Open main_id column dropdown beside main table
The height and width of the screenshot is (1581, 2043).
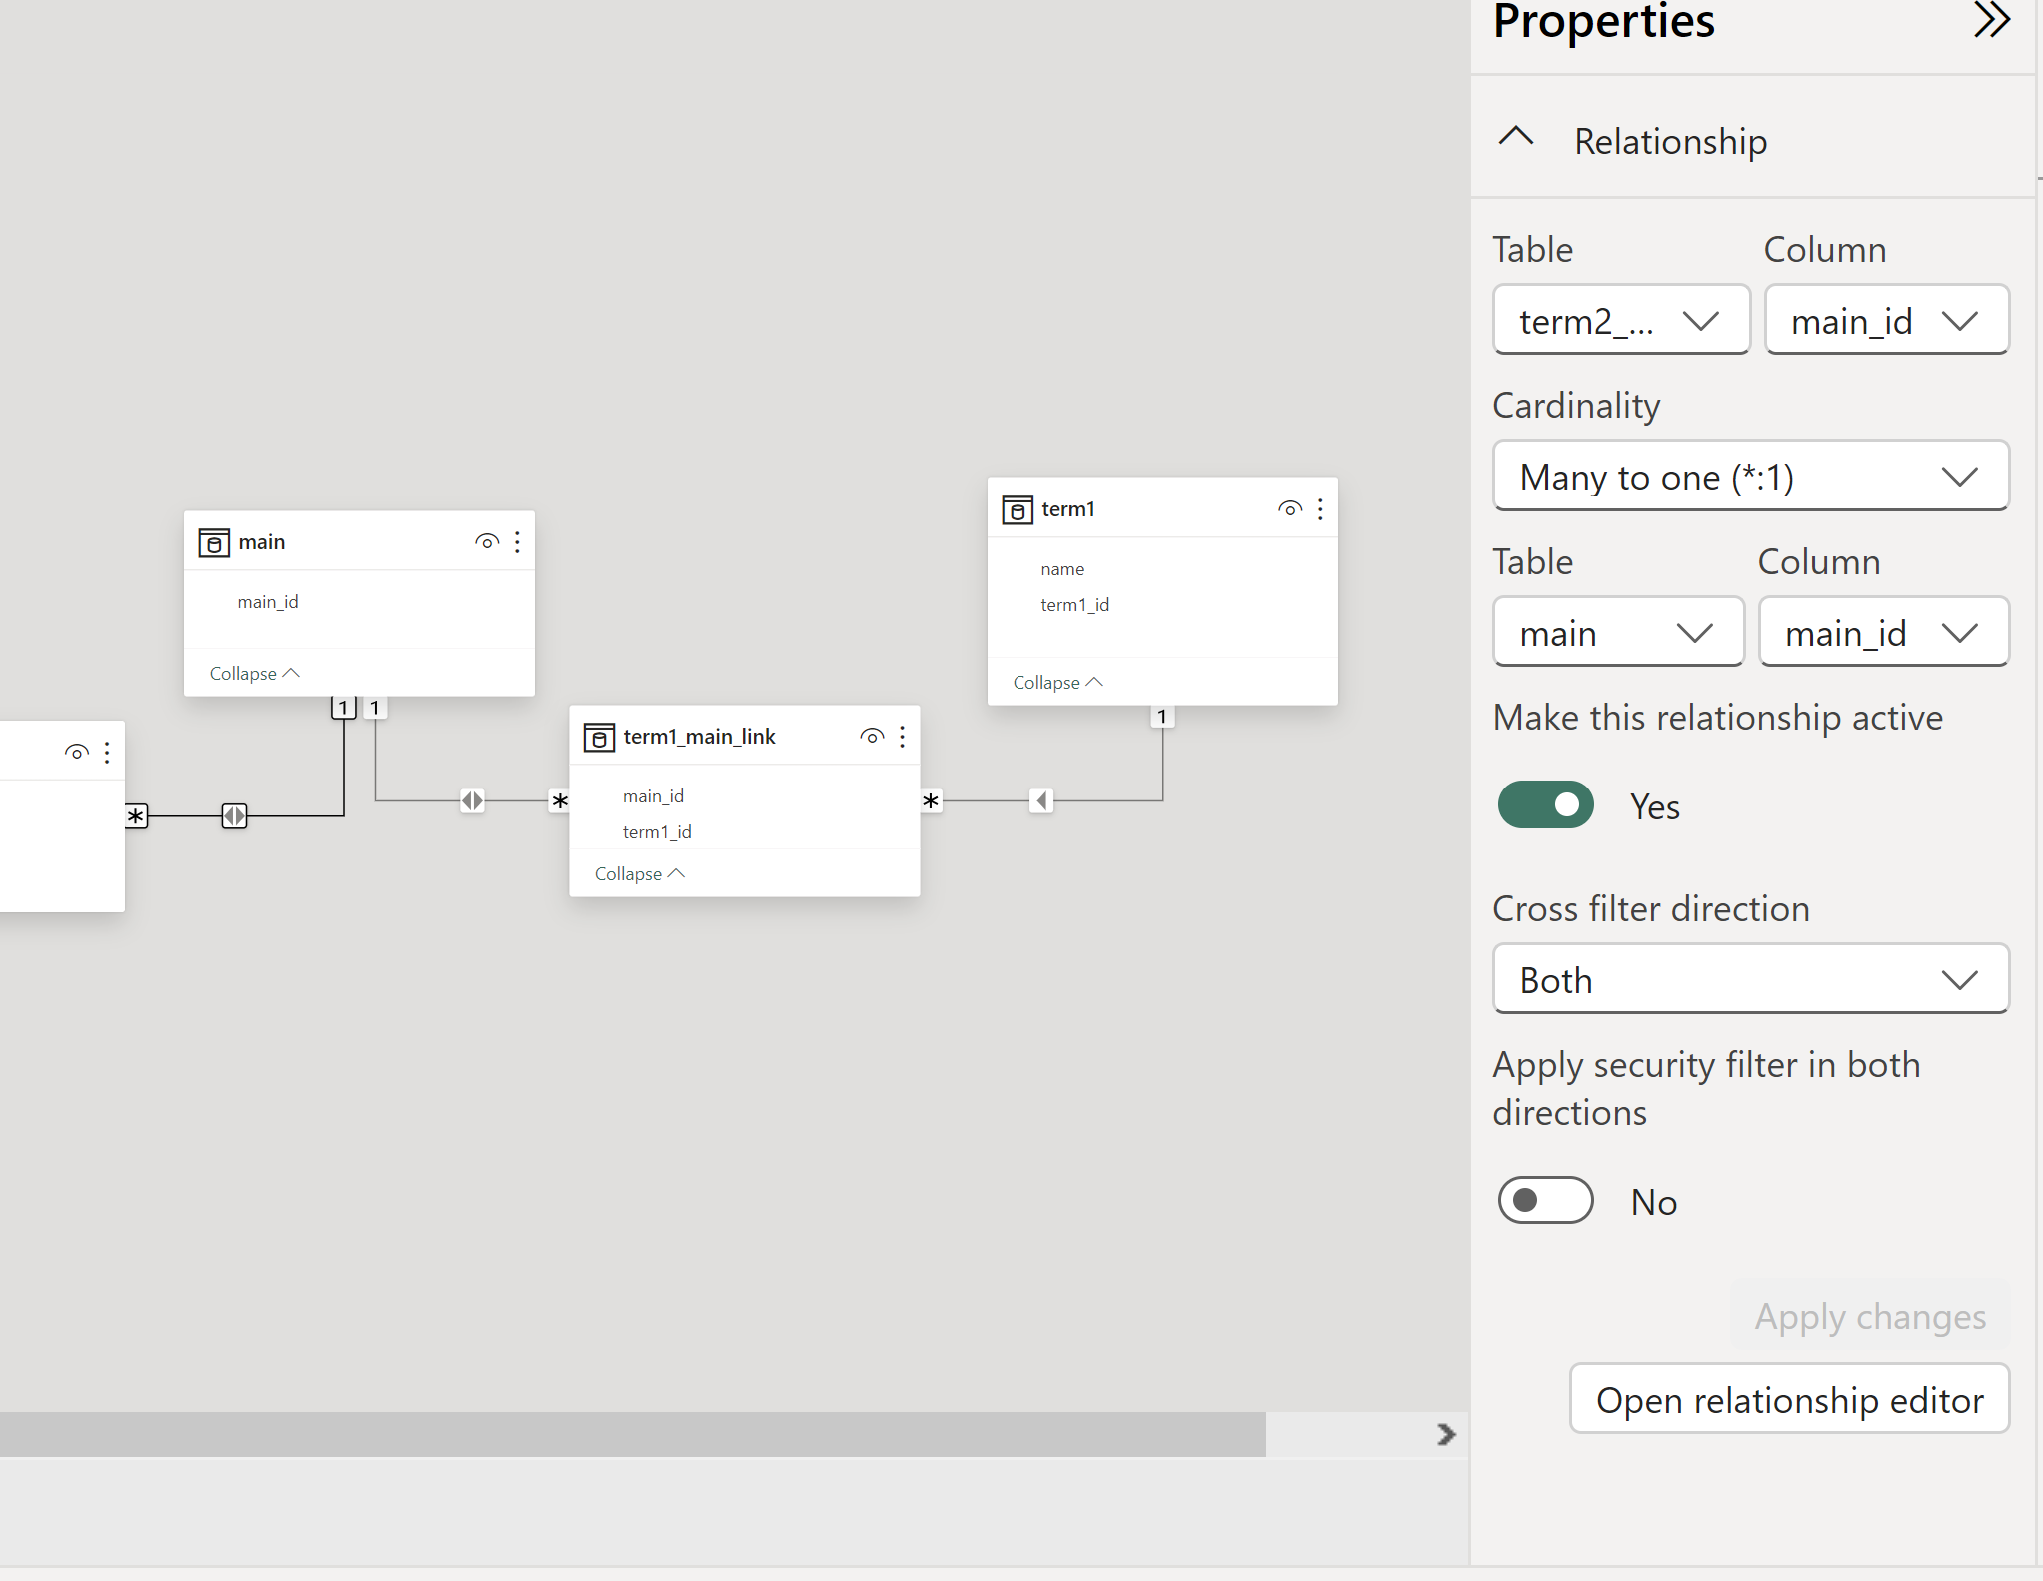[1883, 632]
